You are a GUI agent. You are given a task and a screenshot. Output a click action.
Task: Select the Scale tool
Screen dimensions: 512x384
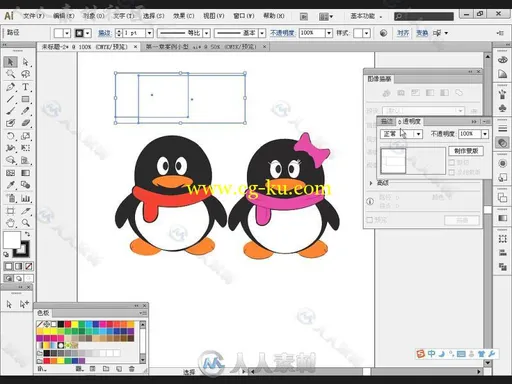point(25,136)
